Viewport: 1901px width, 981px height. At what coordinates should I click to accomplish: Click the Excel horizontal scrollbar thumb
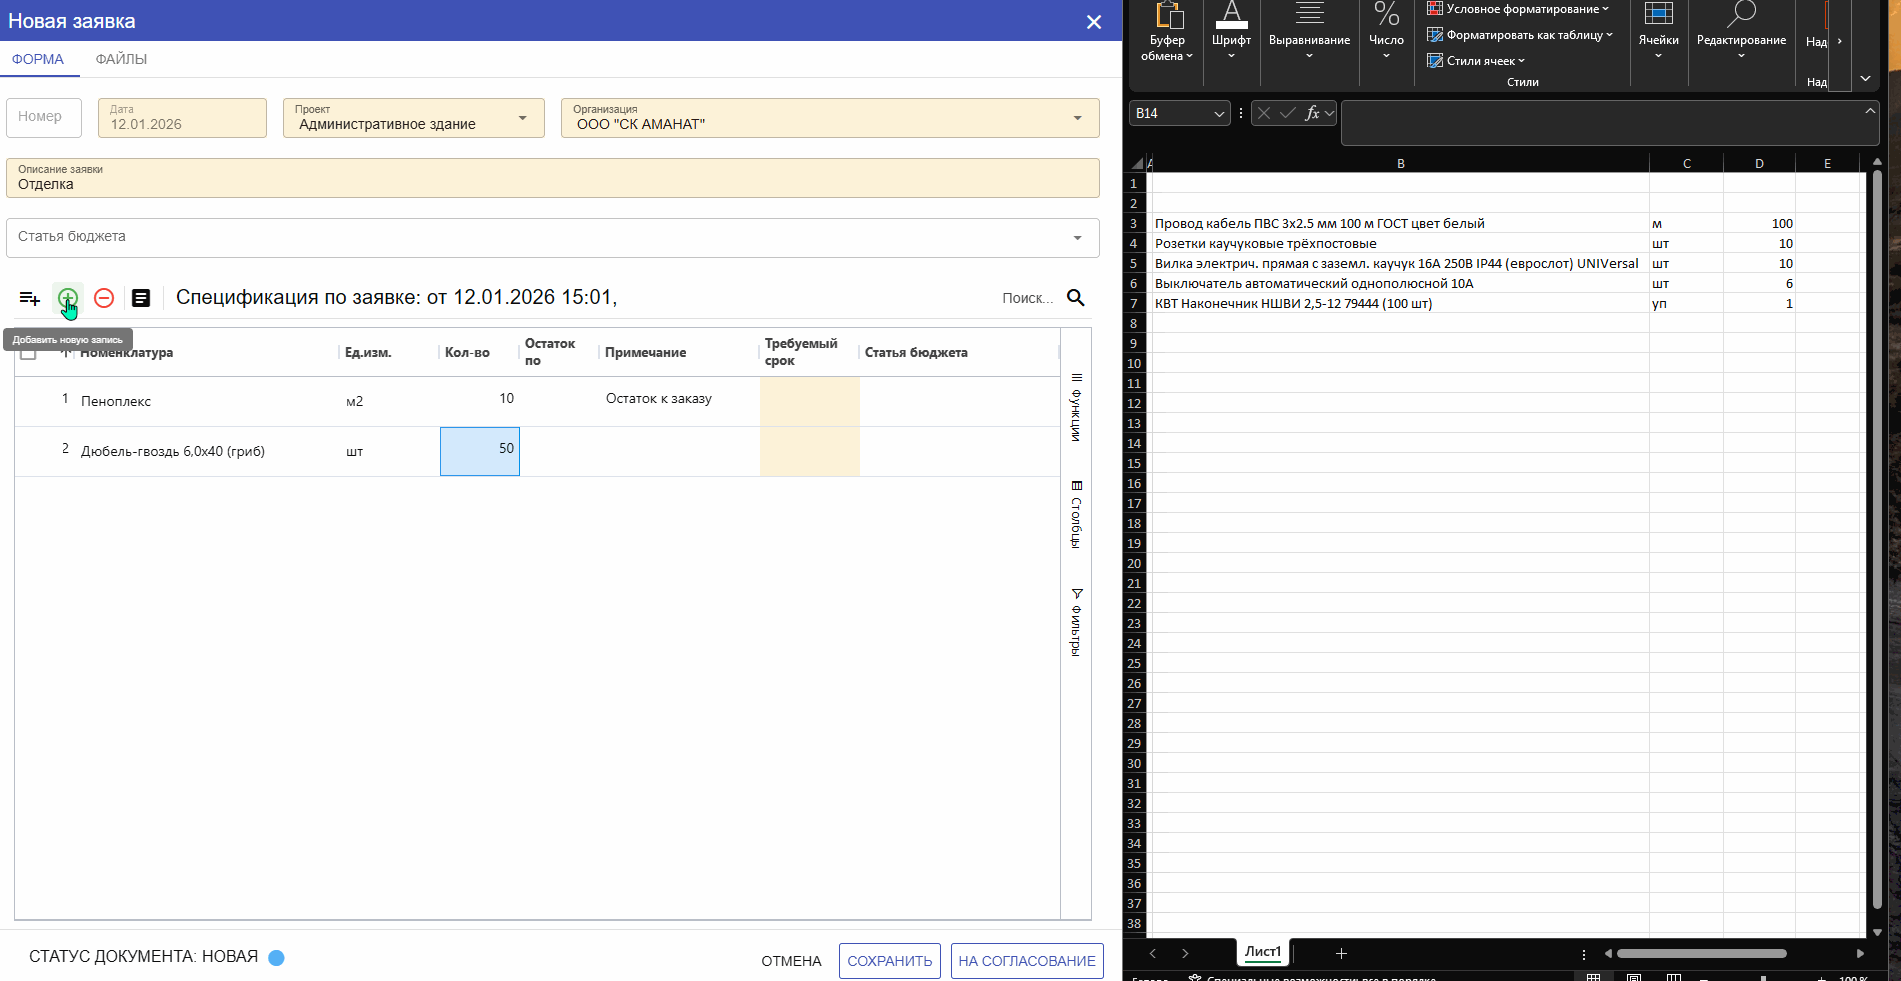coord(1700,953)
